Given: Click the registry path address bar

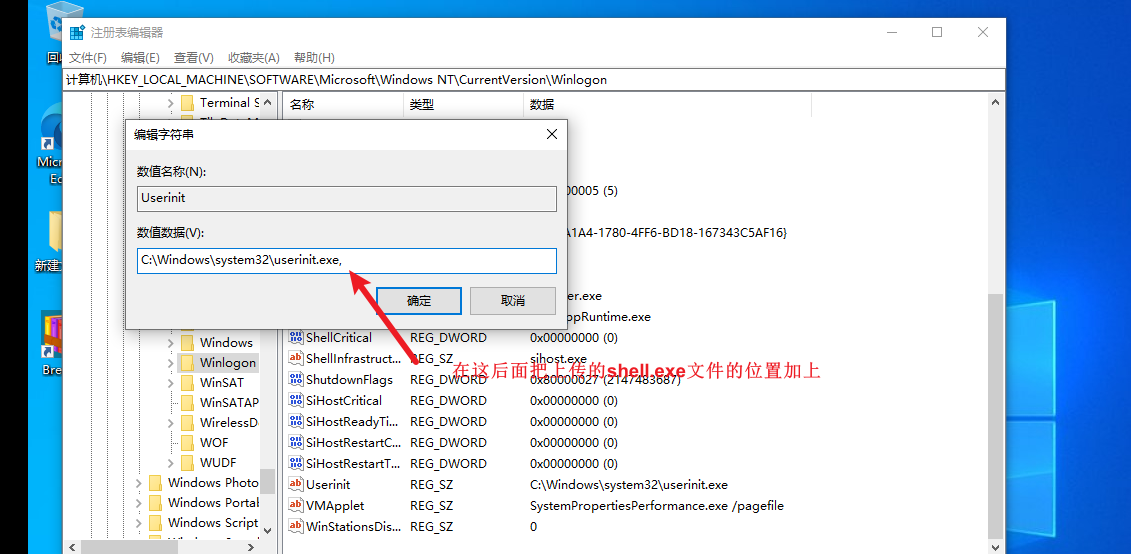Looking at the screenshot, I should click(534, 80).
